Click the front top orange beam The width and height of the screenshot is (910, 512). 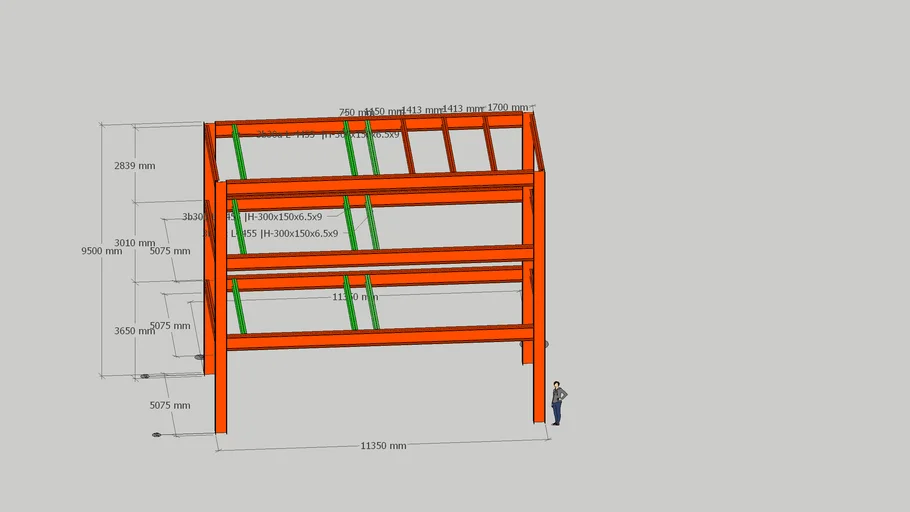(380, 183)
